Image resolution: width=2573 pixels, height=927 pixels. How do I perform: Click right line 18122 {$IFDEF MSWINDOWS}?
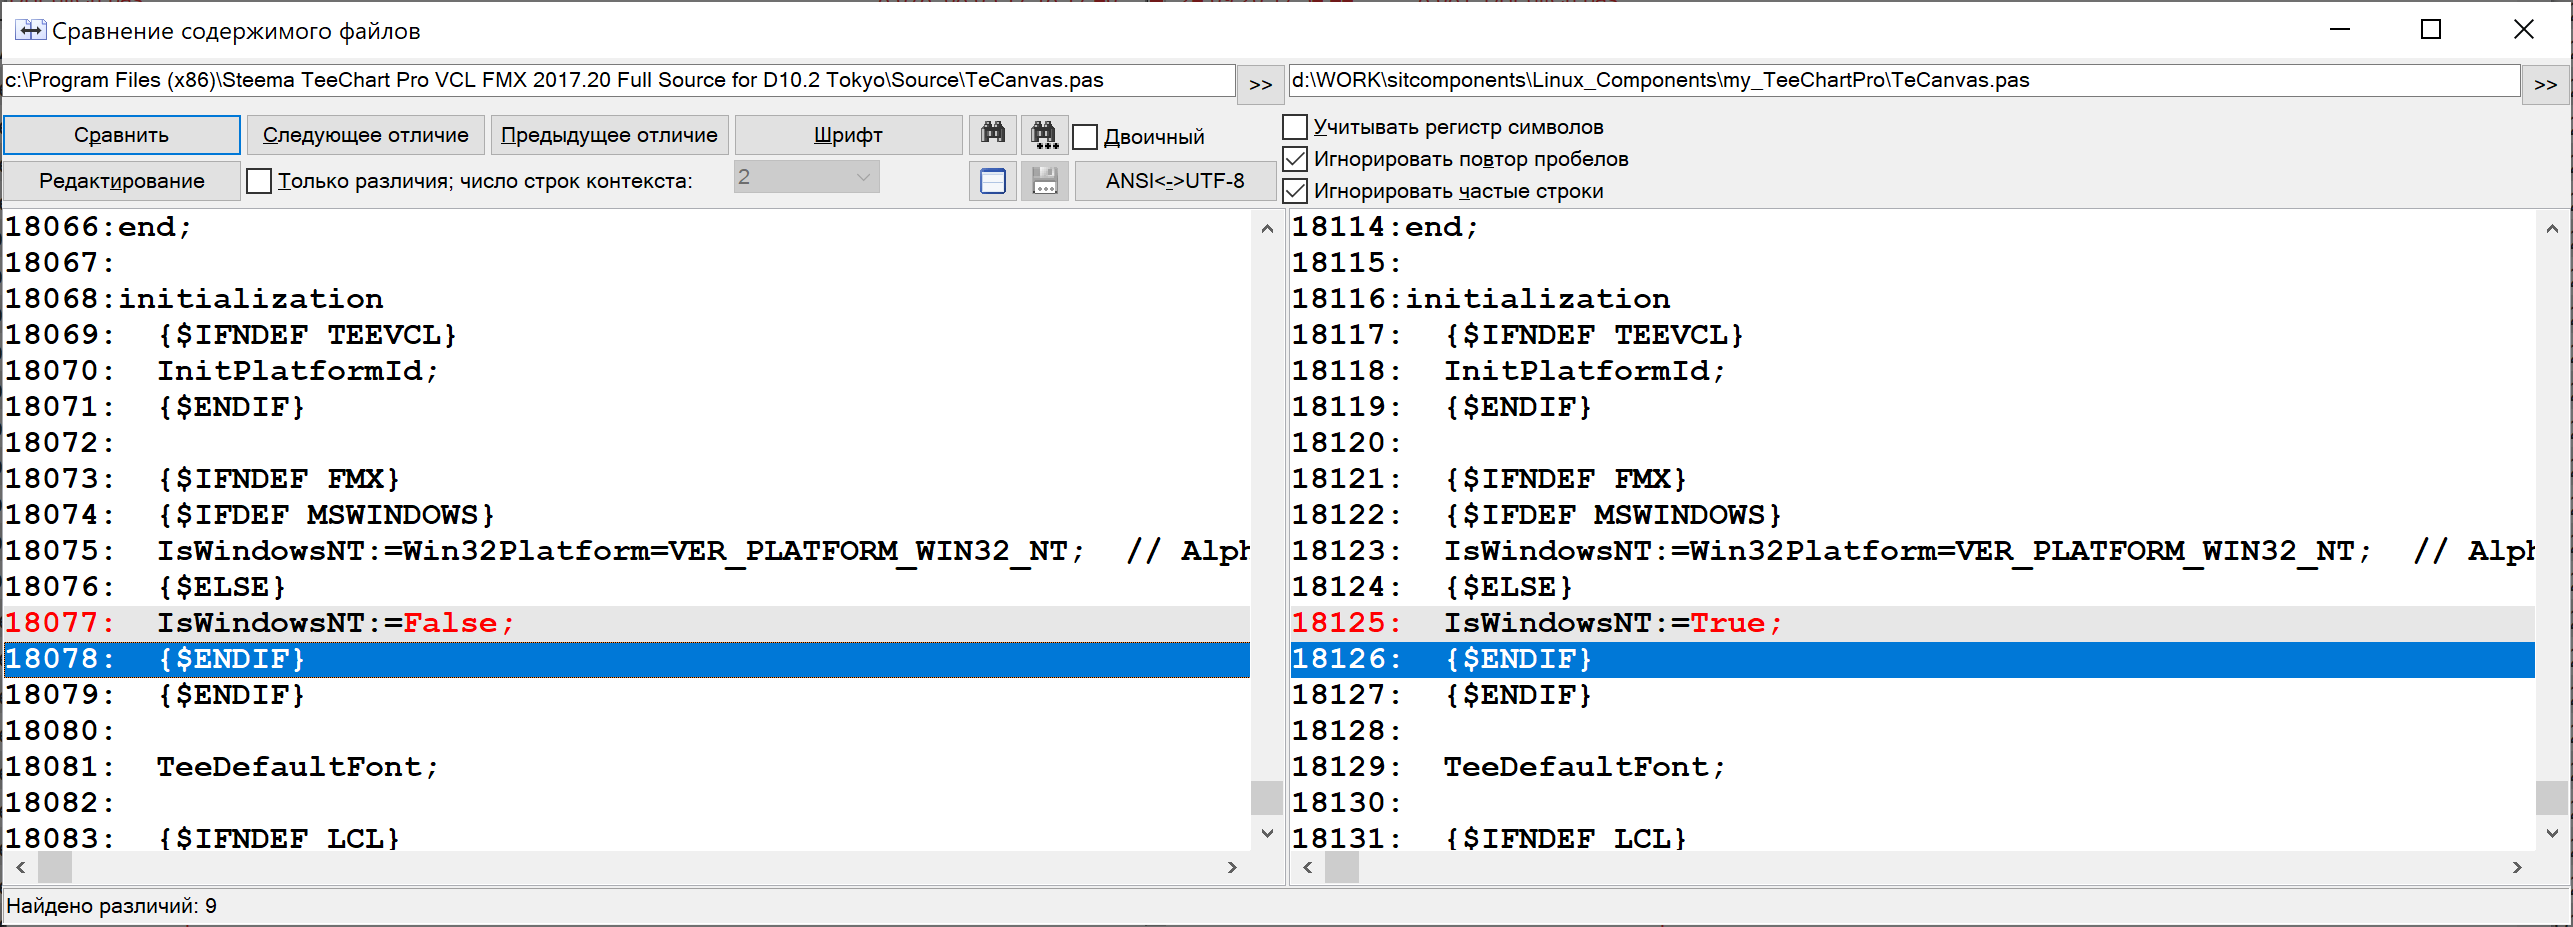pos(1913,515)
